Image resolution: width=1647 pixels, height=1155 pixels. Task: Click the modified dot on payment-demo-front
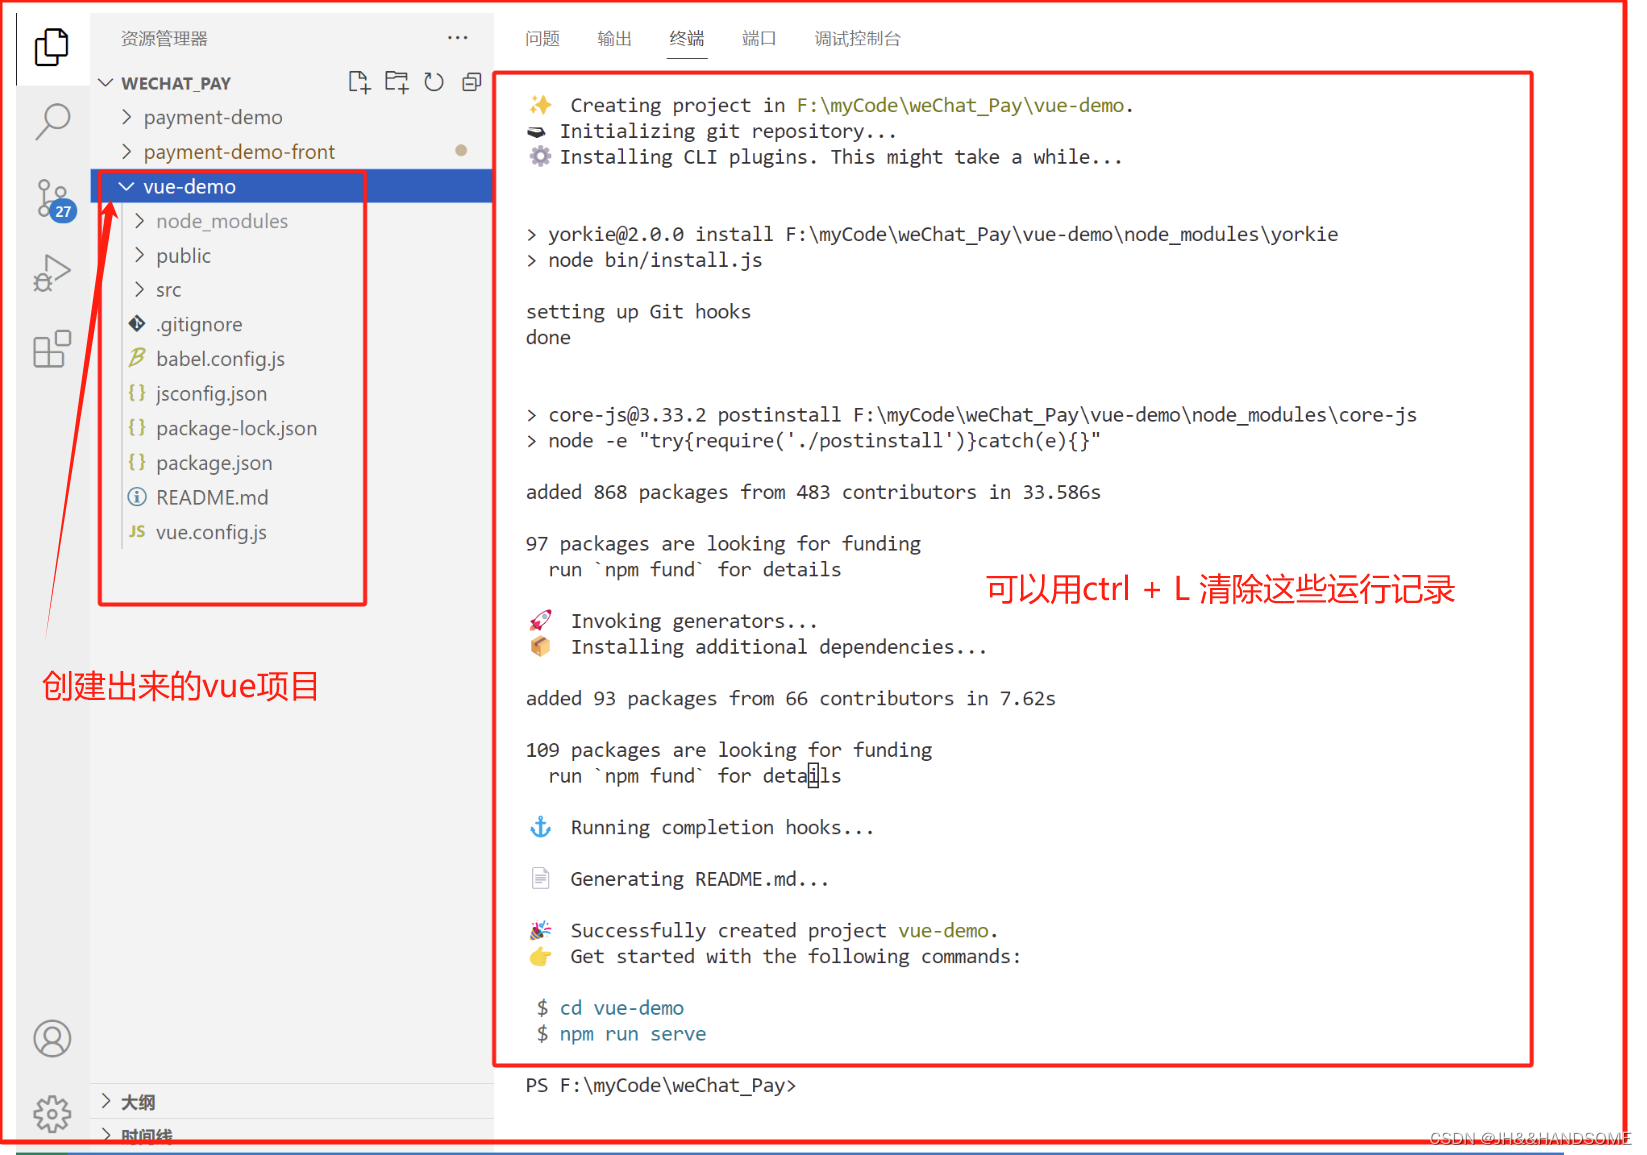click(461, 150)
